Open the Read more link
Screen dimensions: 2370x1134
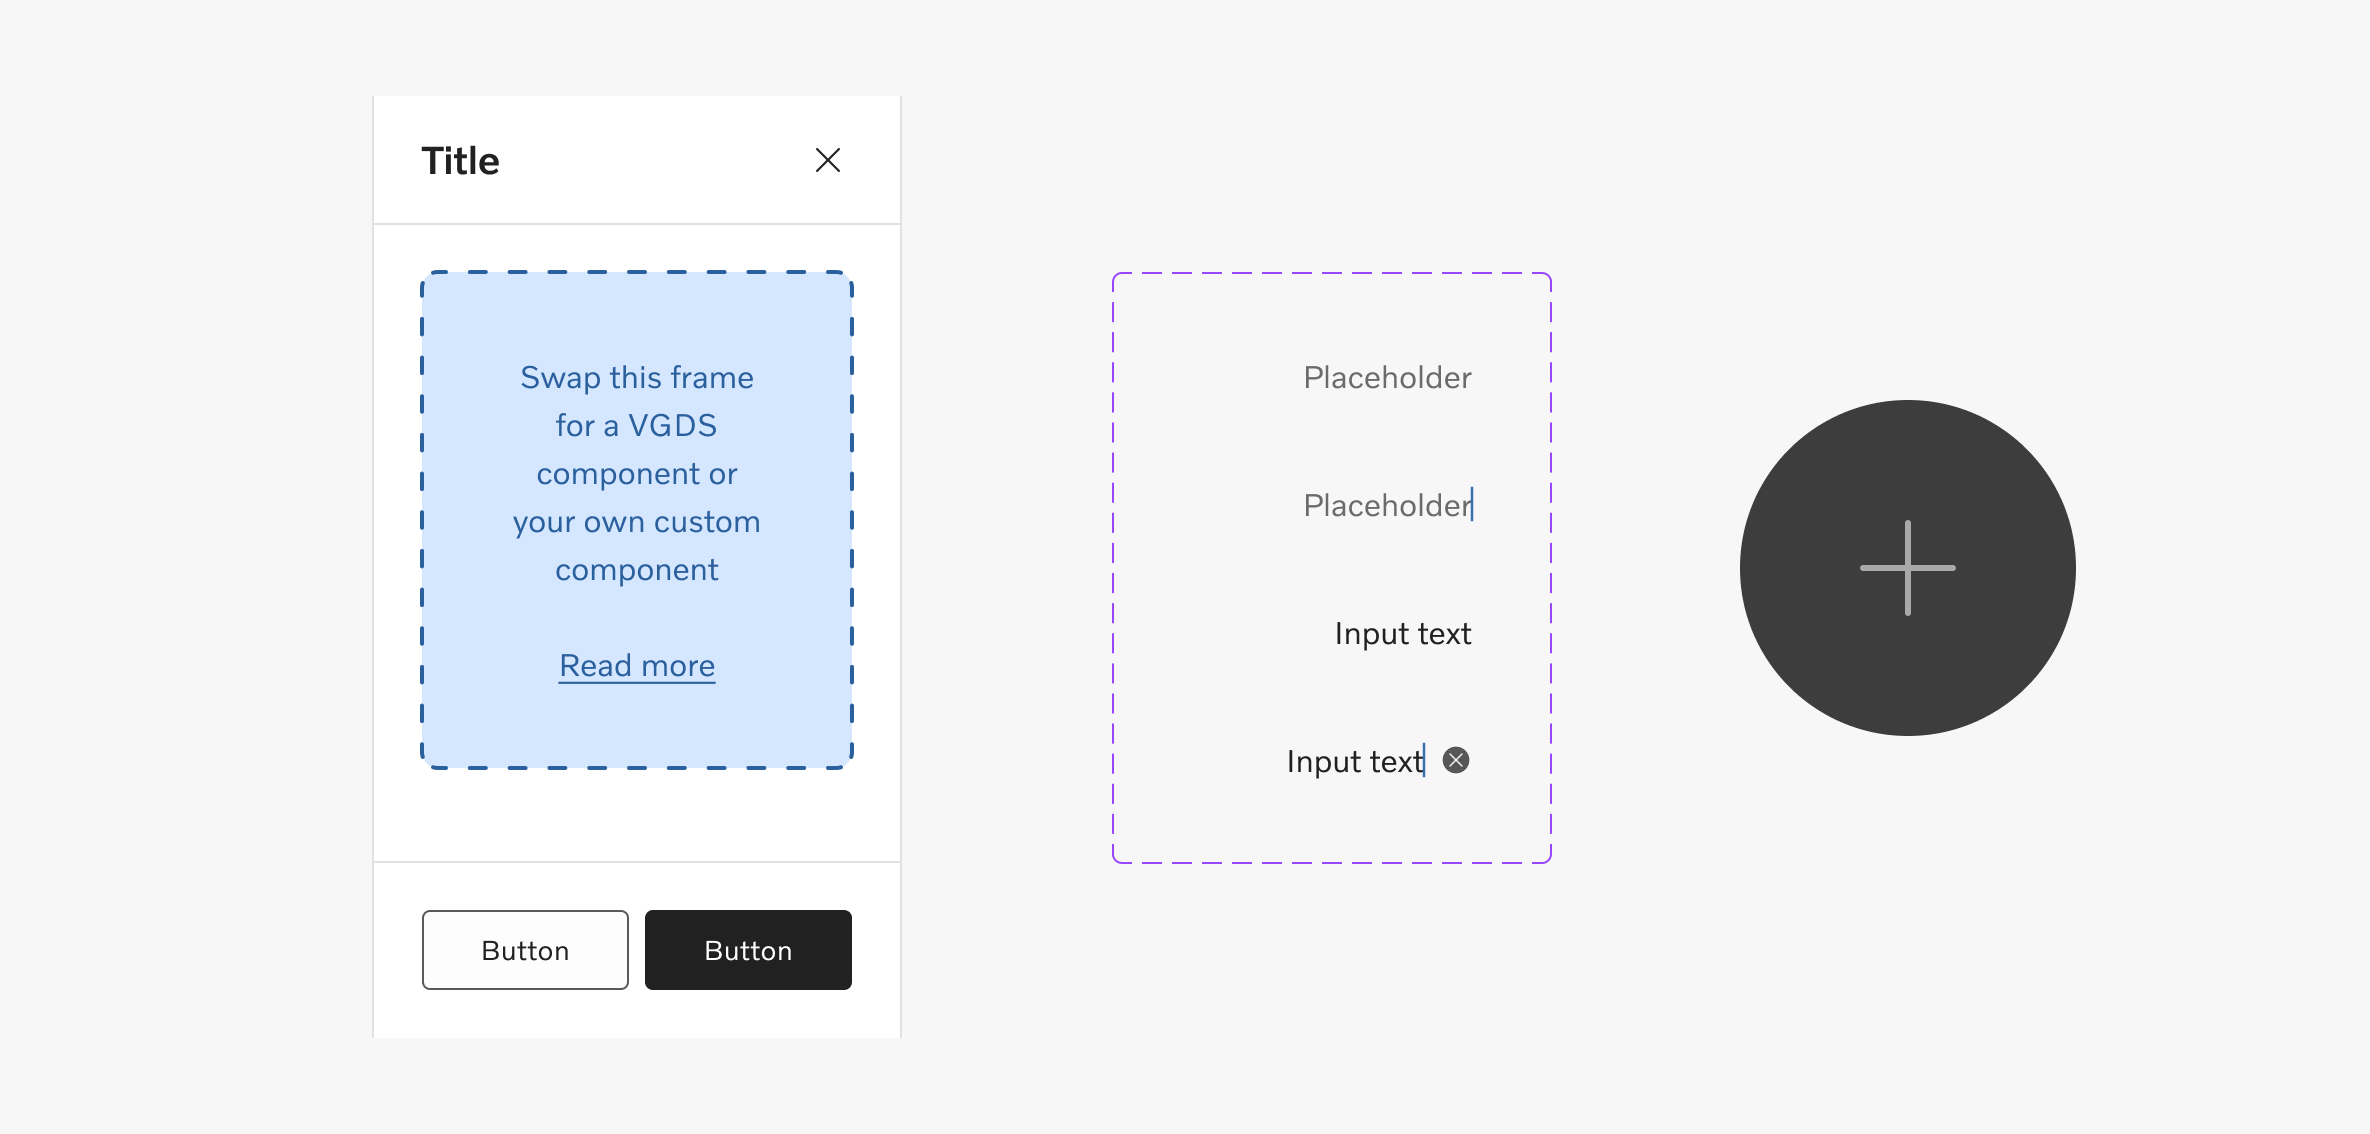coord(636,664)
